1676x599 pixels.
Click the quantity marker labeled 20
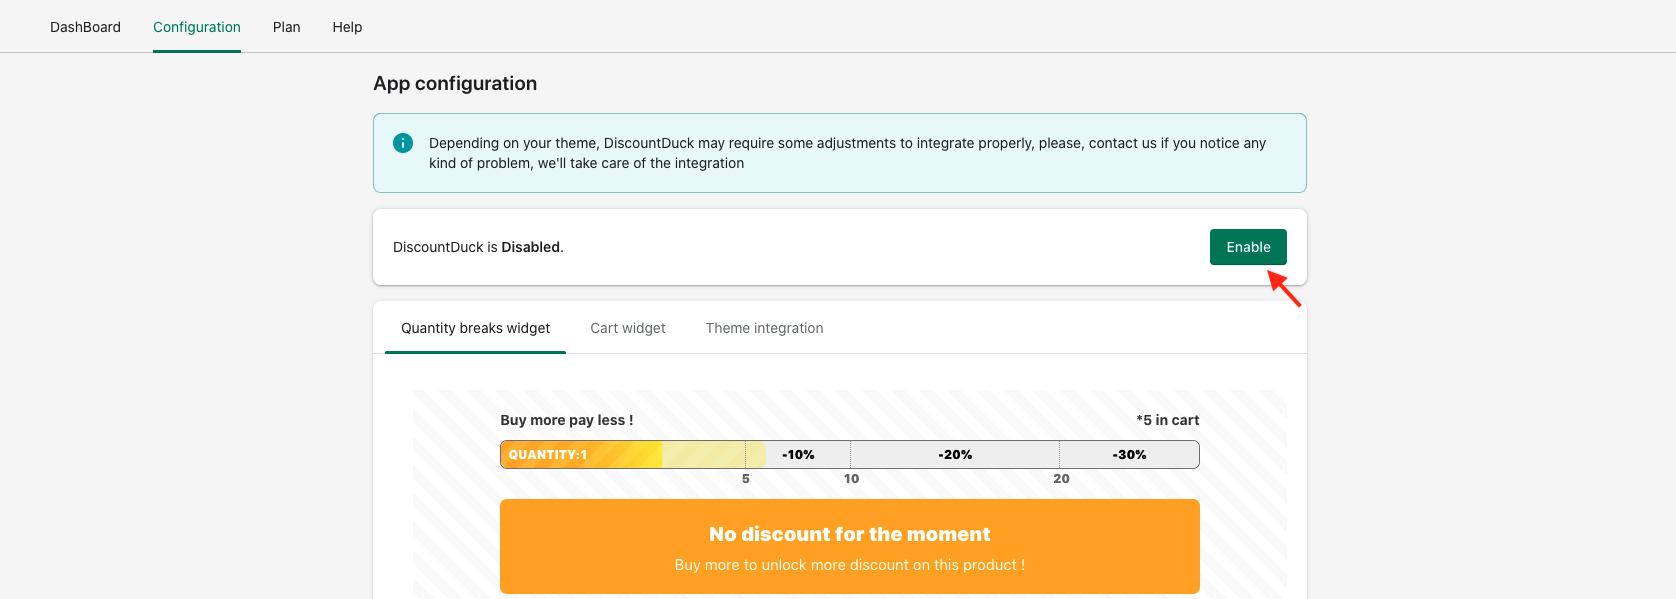click(x=1061, y=479)
